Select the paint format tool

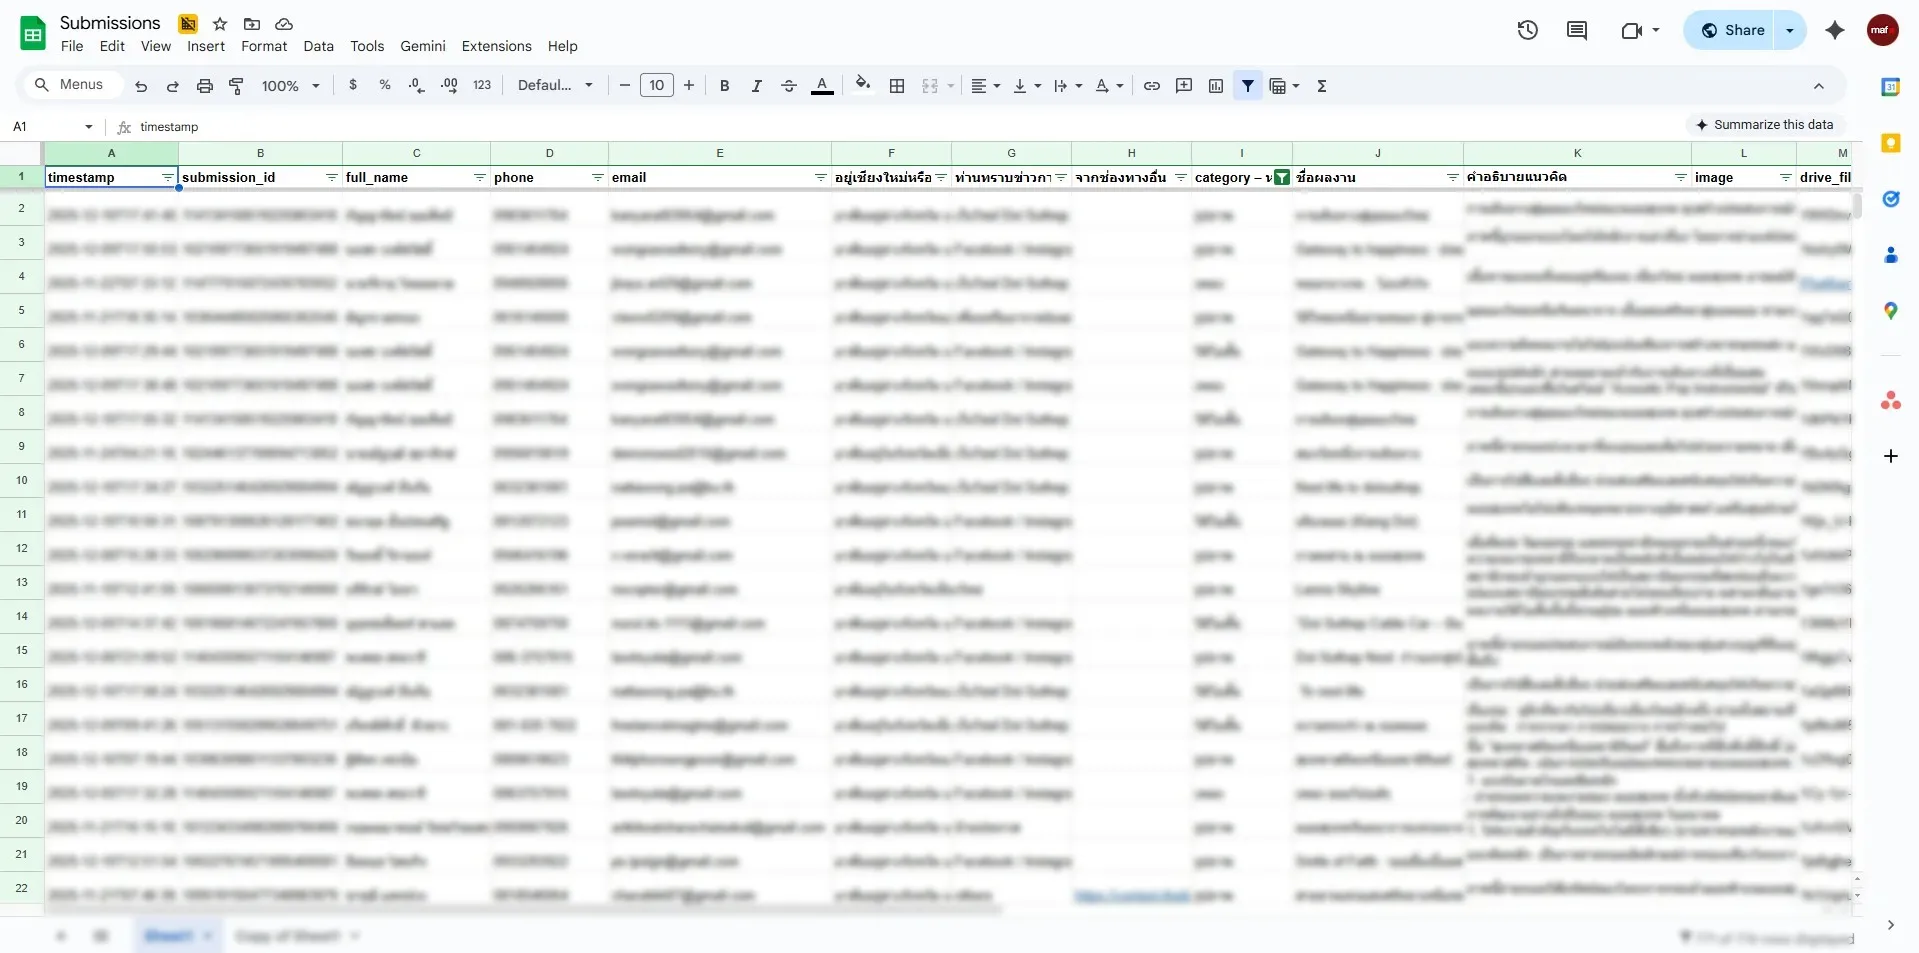click(237, 86)
